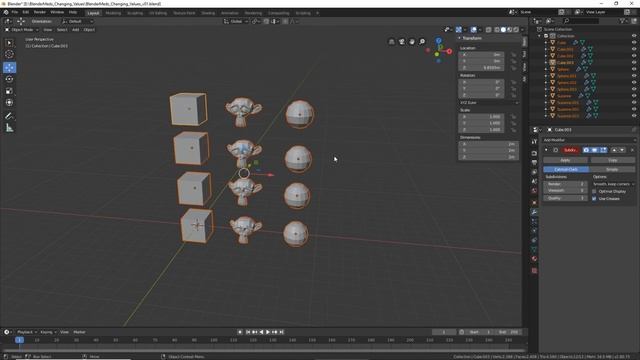The height and width of the screenshot is (360, 640).
Task: Select the Cursor tool
Action: 9,54
